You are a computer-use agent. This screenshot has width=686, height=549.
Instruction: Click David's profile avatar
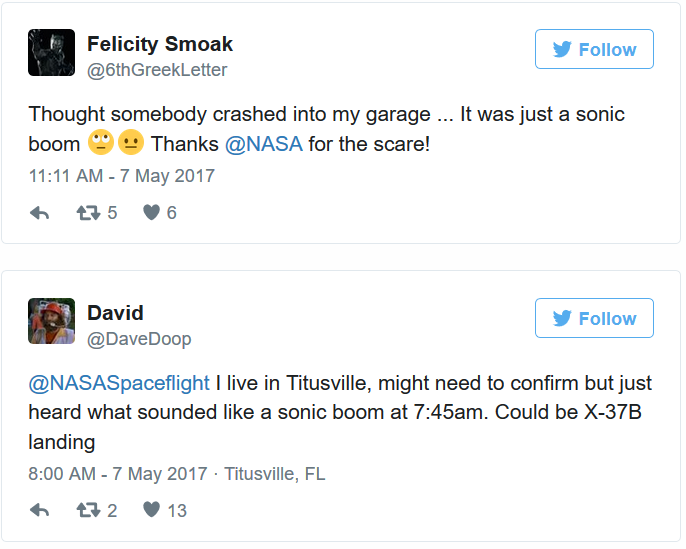coord(51,322)
